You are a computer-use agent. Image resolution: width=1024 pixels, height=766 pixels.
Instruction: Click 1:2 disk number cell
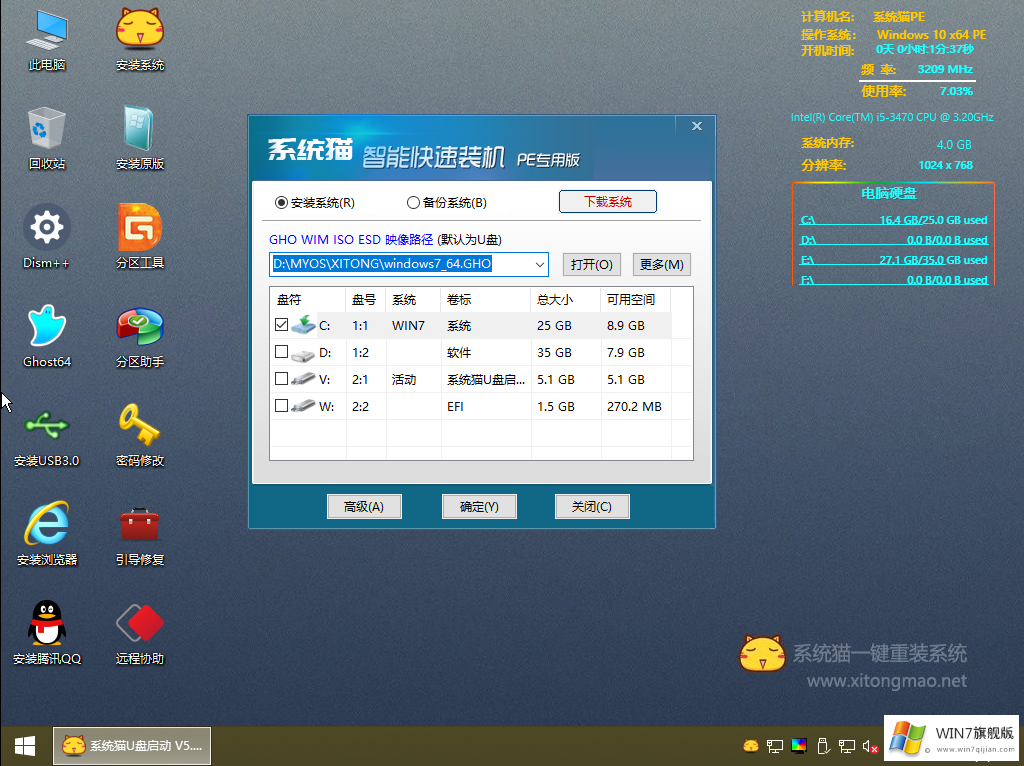(x=360, y=353)
